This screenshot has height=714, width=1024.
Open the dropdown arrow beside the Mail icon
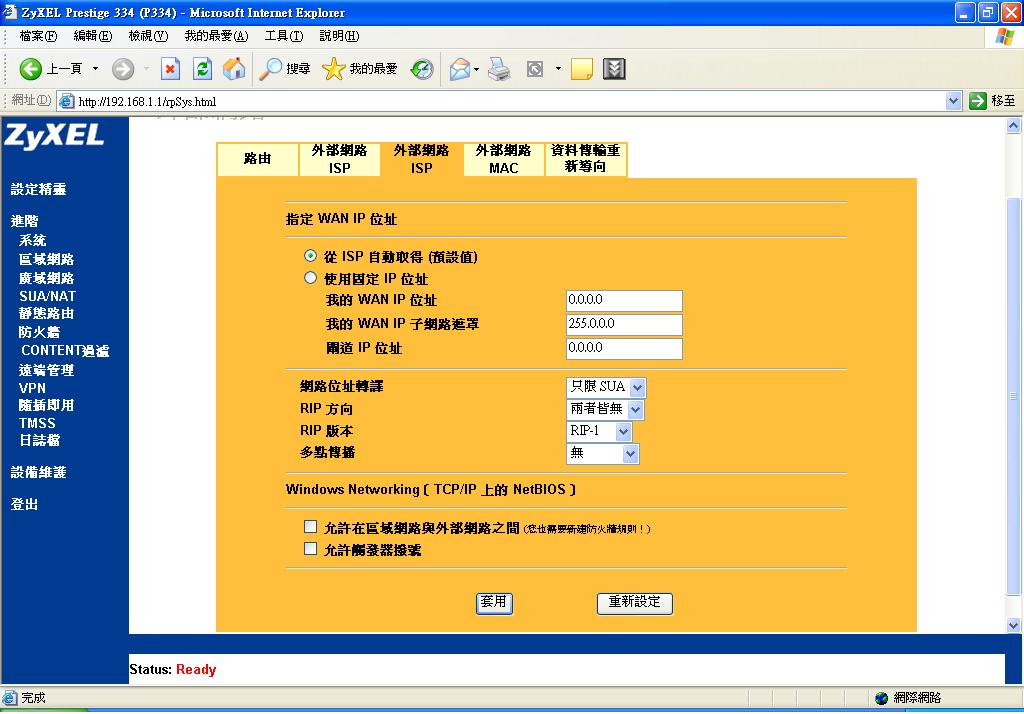tap(477, 69)
